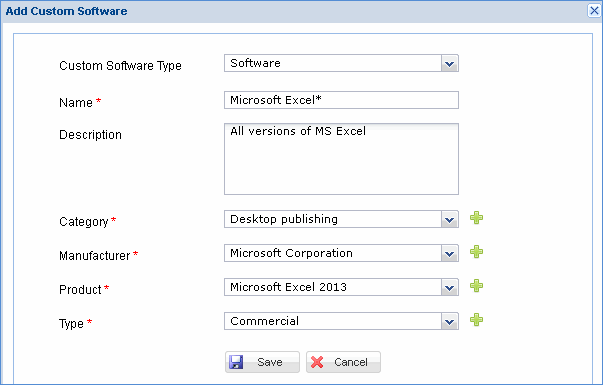Click the Add Custom Software title
603x385 pixels.
pos(66,11)
